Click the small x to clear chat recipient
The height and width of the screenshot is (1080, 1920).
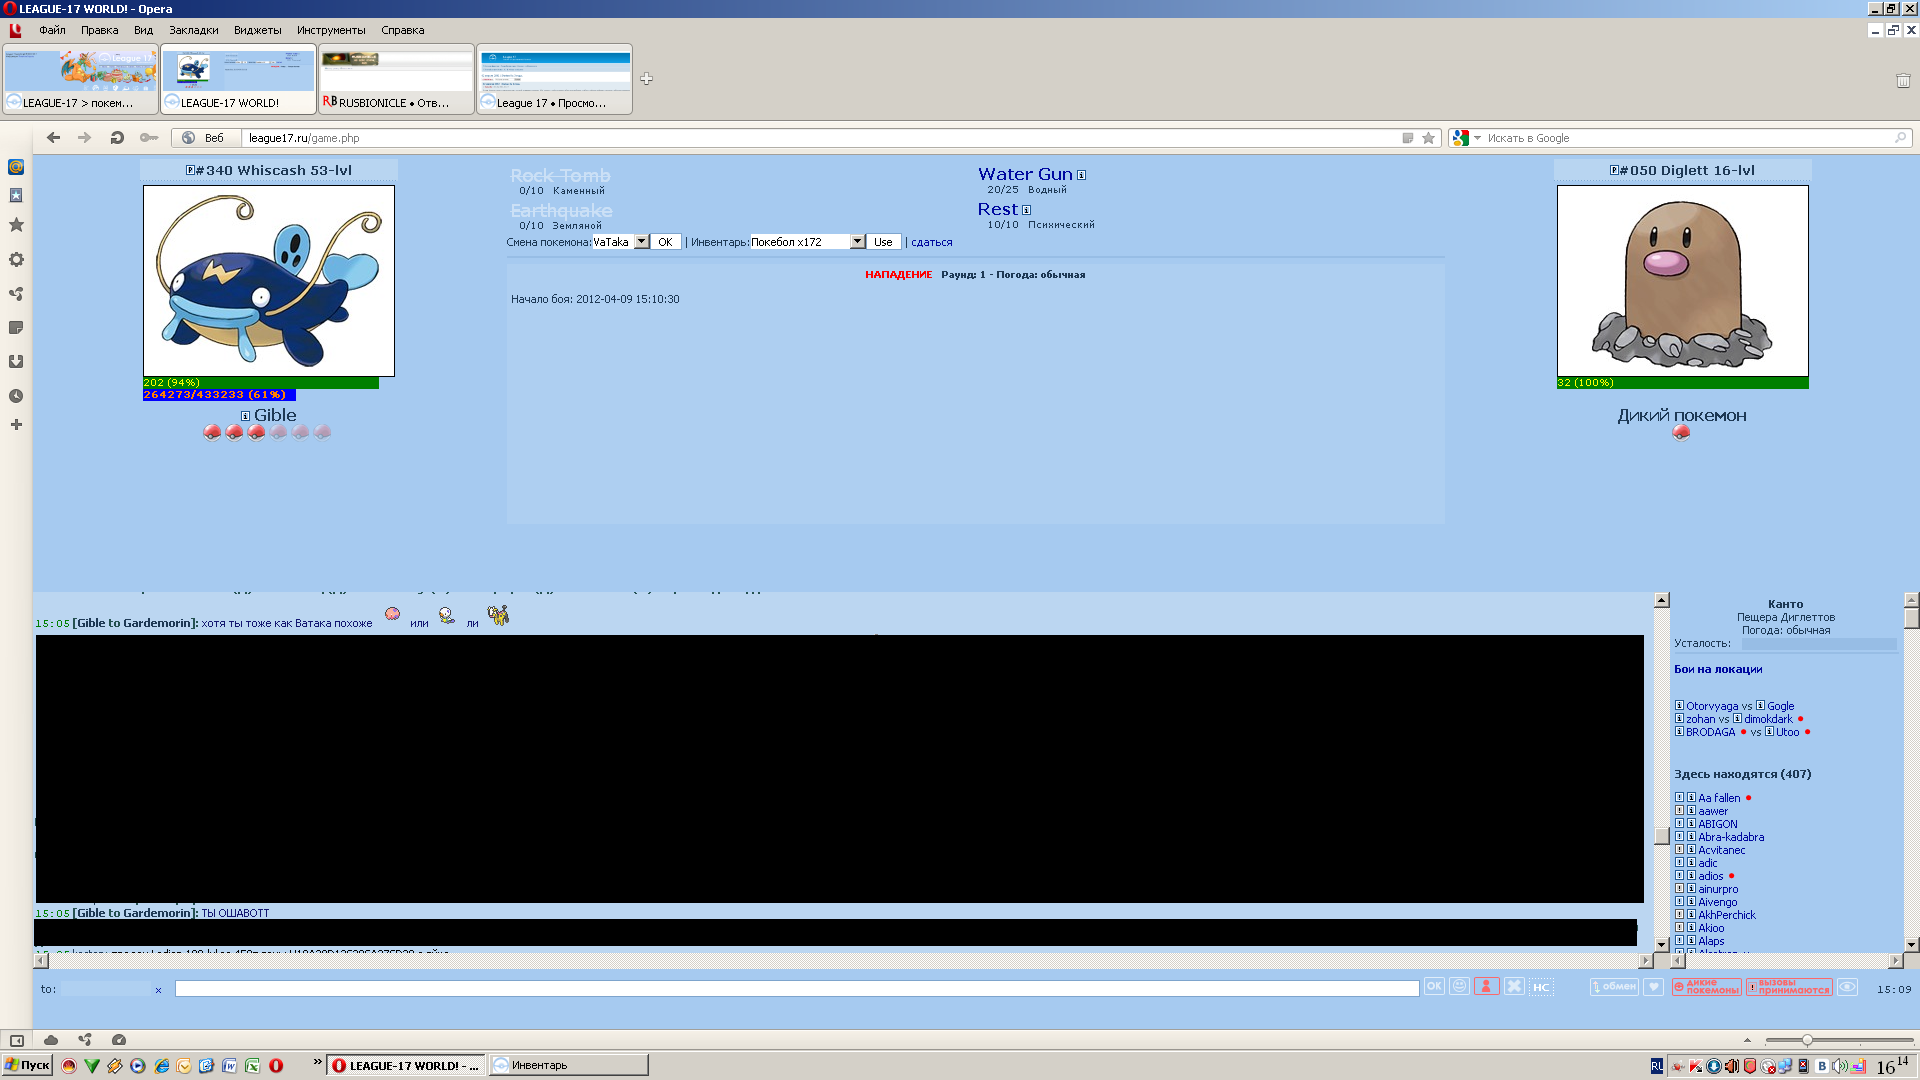158,990
